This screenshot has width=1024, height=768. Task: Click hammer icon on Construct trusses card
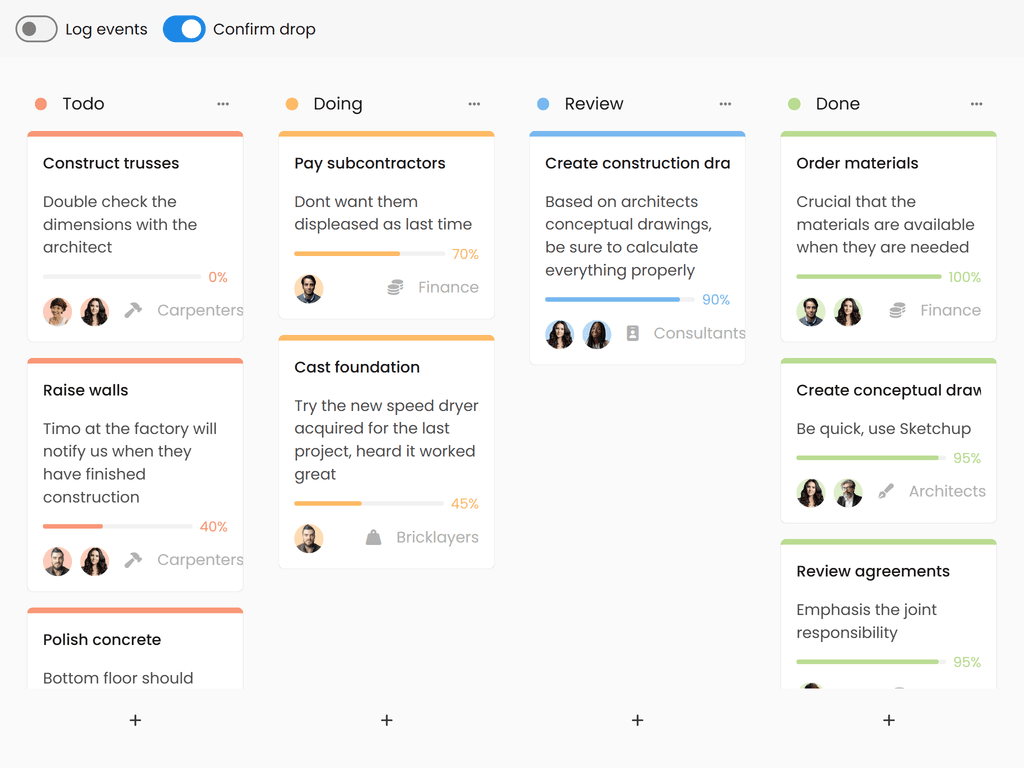(133, 311)
